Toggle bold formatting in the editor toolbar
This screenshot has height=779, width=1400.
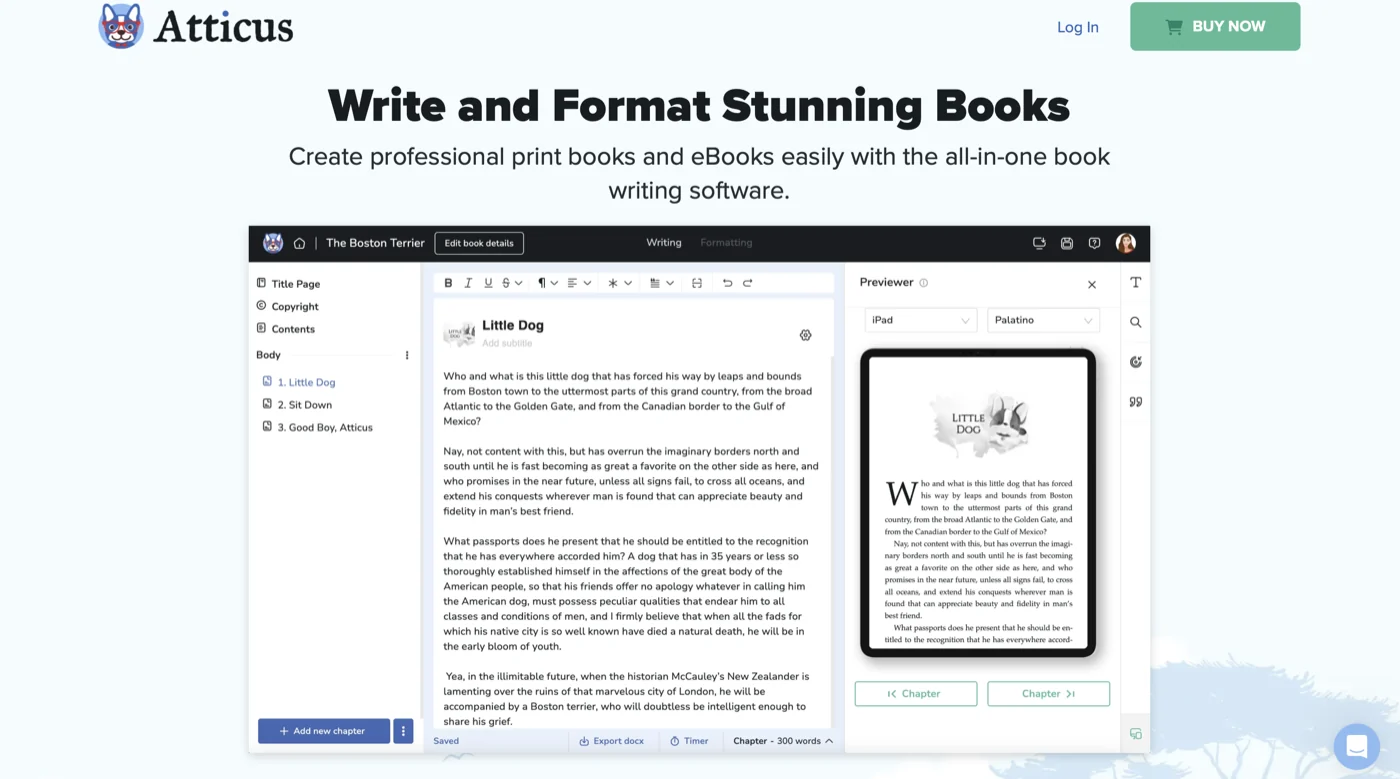pyautogui.click(x=448, y=283)
